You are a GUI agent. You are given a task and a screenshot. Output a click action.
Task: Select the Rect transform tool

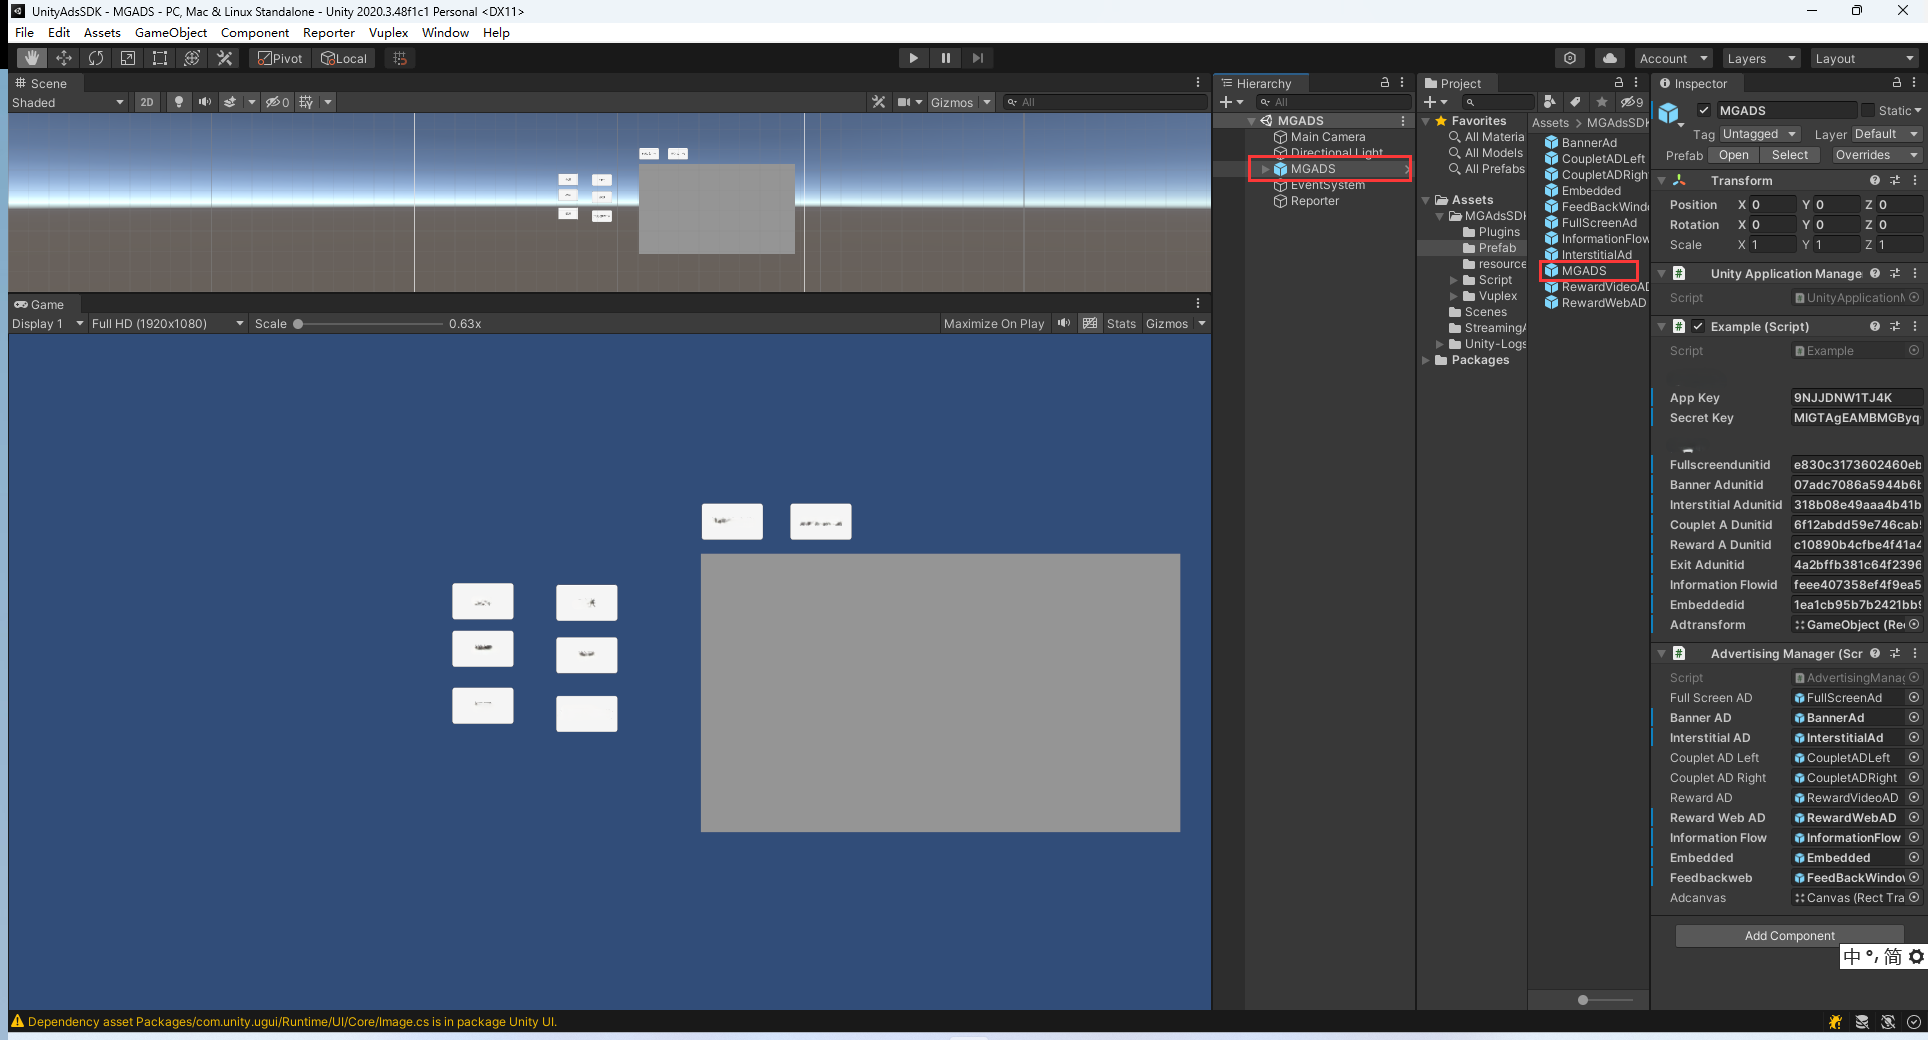[160, 58]
